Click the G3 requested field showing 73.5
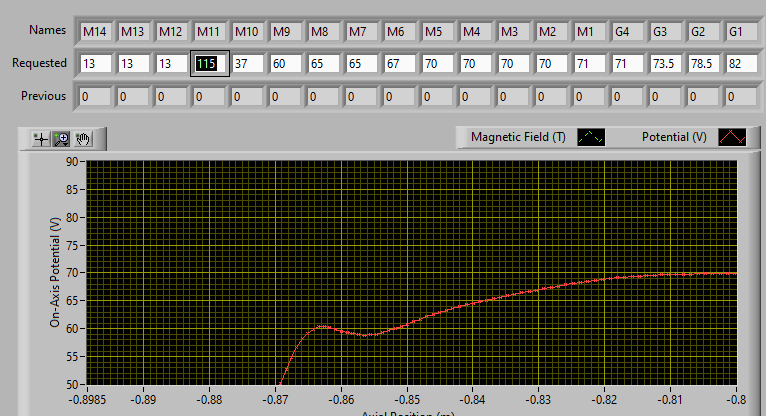 pyautogui.click(x=665, y=64)
